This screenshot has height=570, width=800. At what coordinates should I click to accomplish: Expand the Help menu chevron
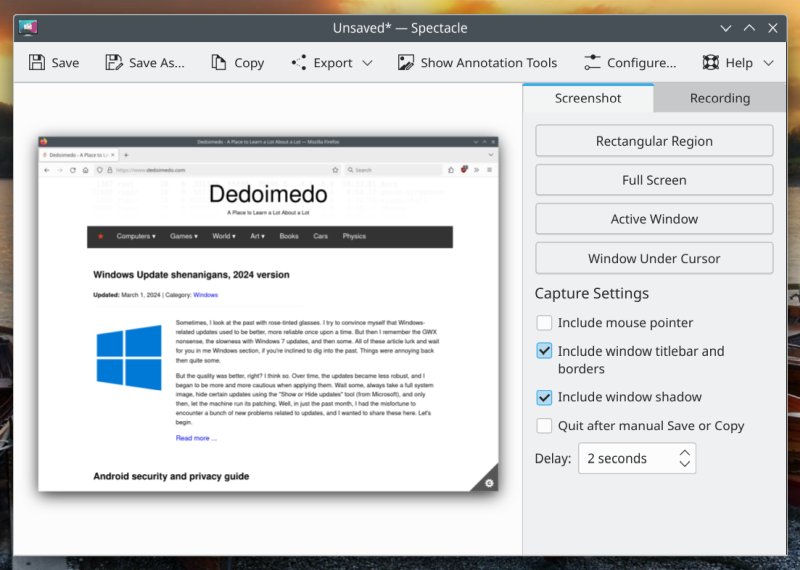click(768, 63)
